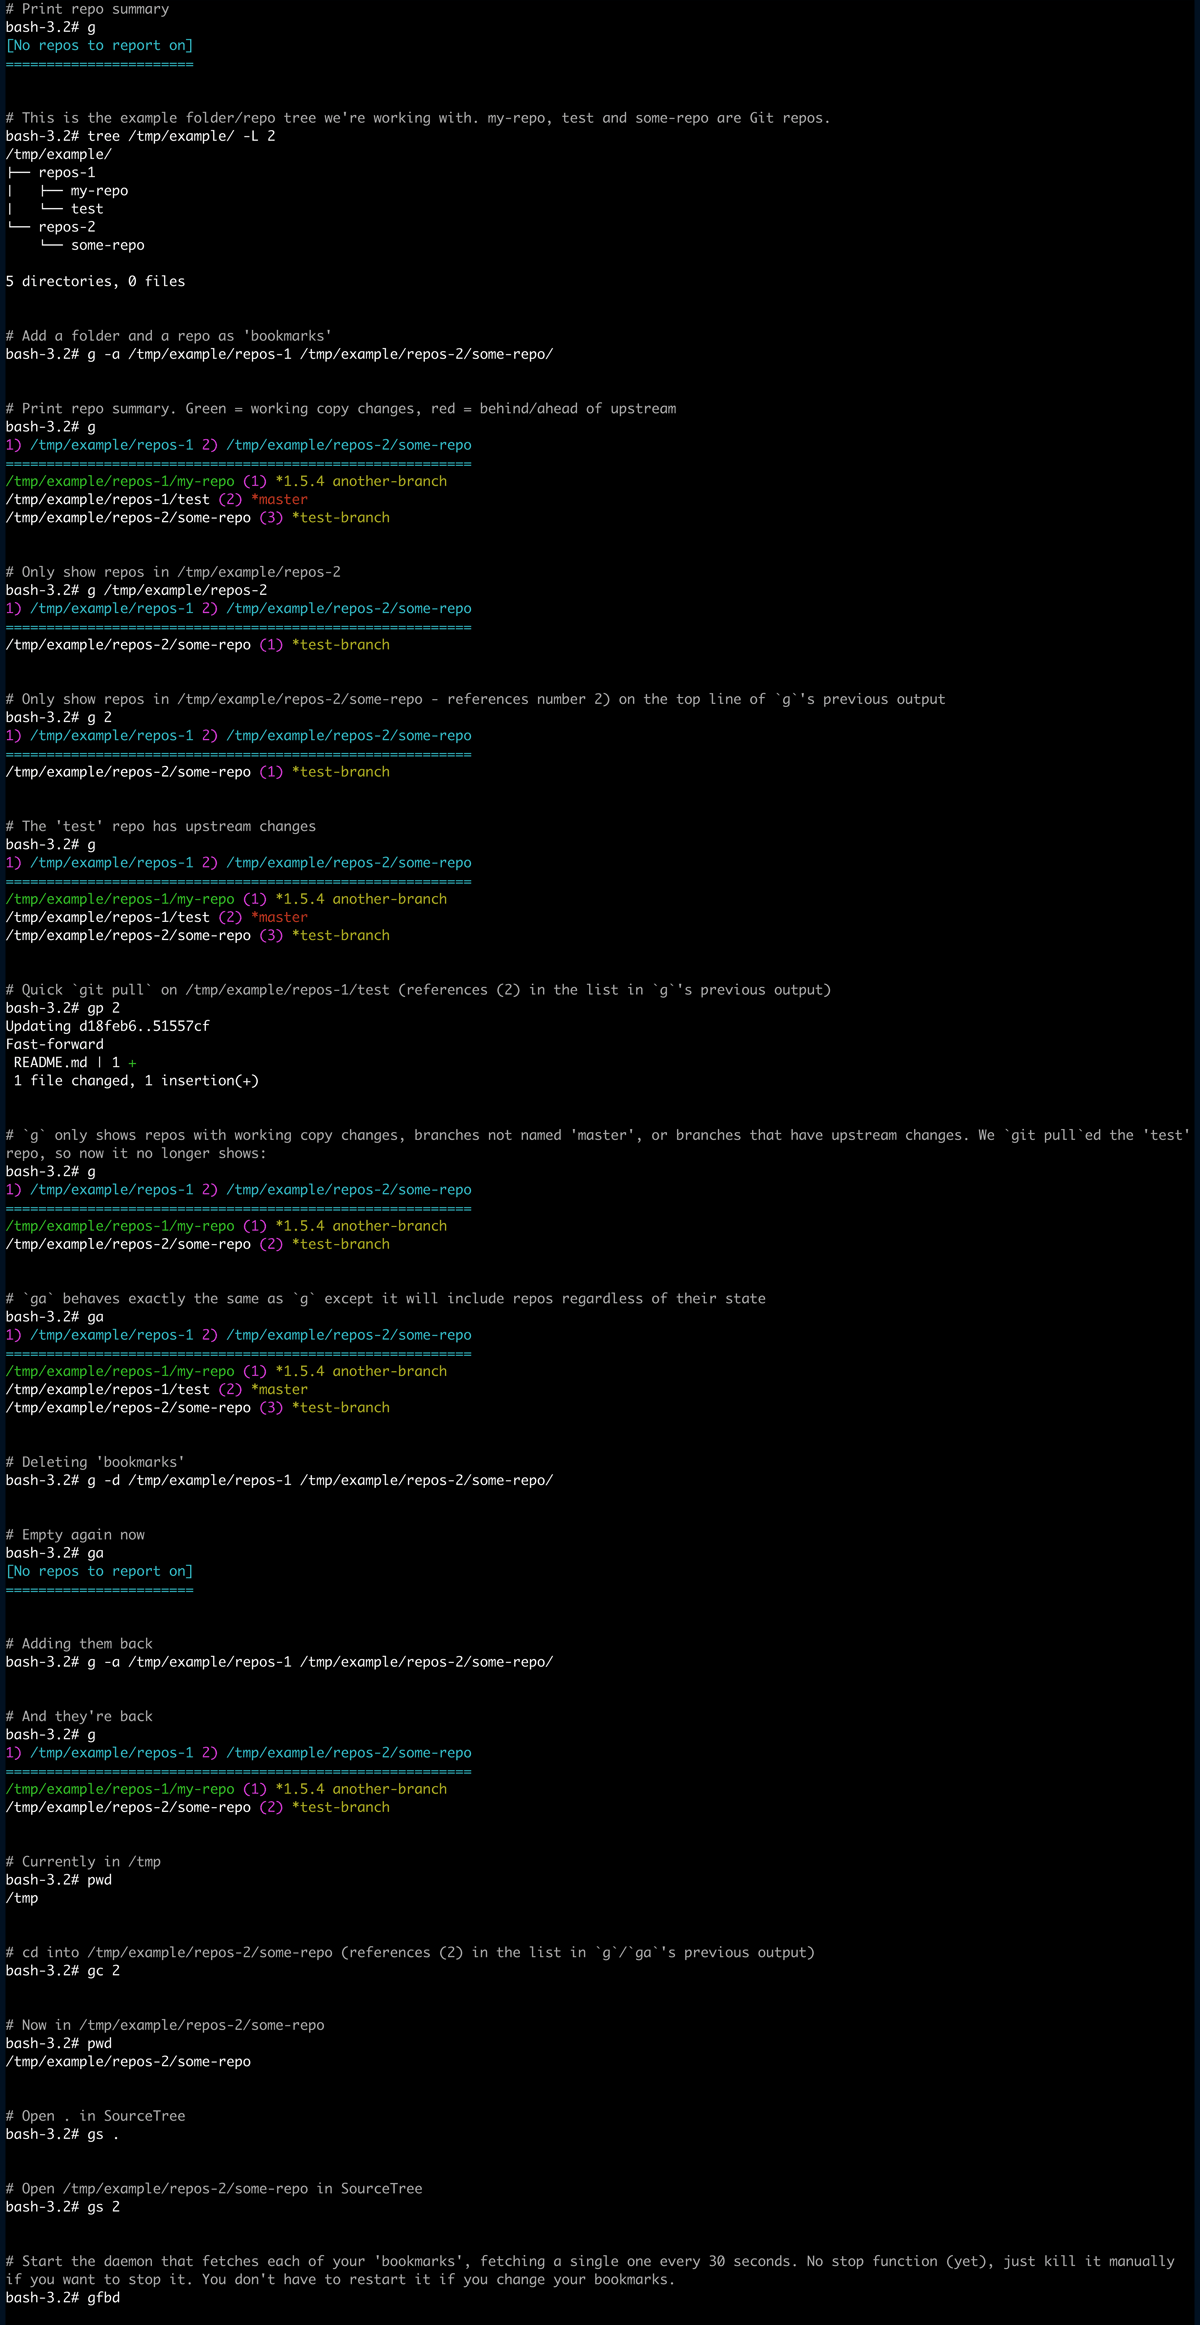1200x2325 pixels.
Task: Click comment 'Add a folder and a repo as bookmarks'
Action: [x=168, y=336]
